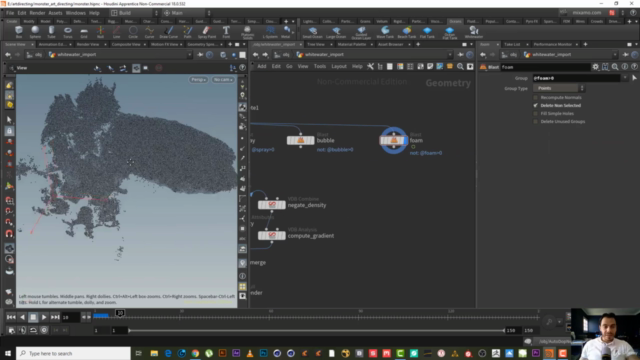Select the Null shelf tool
Image resolution: width=640 pixels, height=360 pixels.
click(x=100, y=32)
